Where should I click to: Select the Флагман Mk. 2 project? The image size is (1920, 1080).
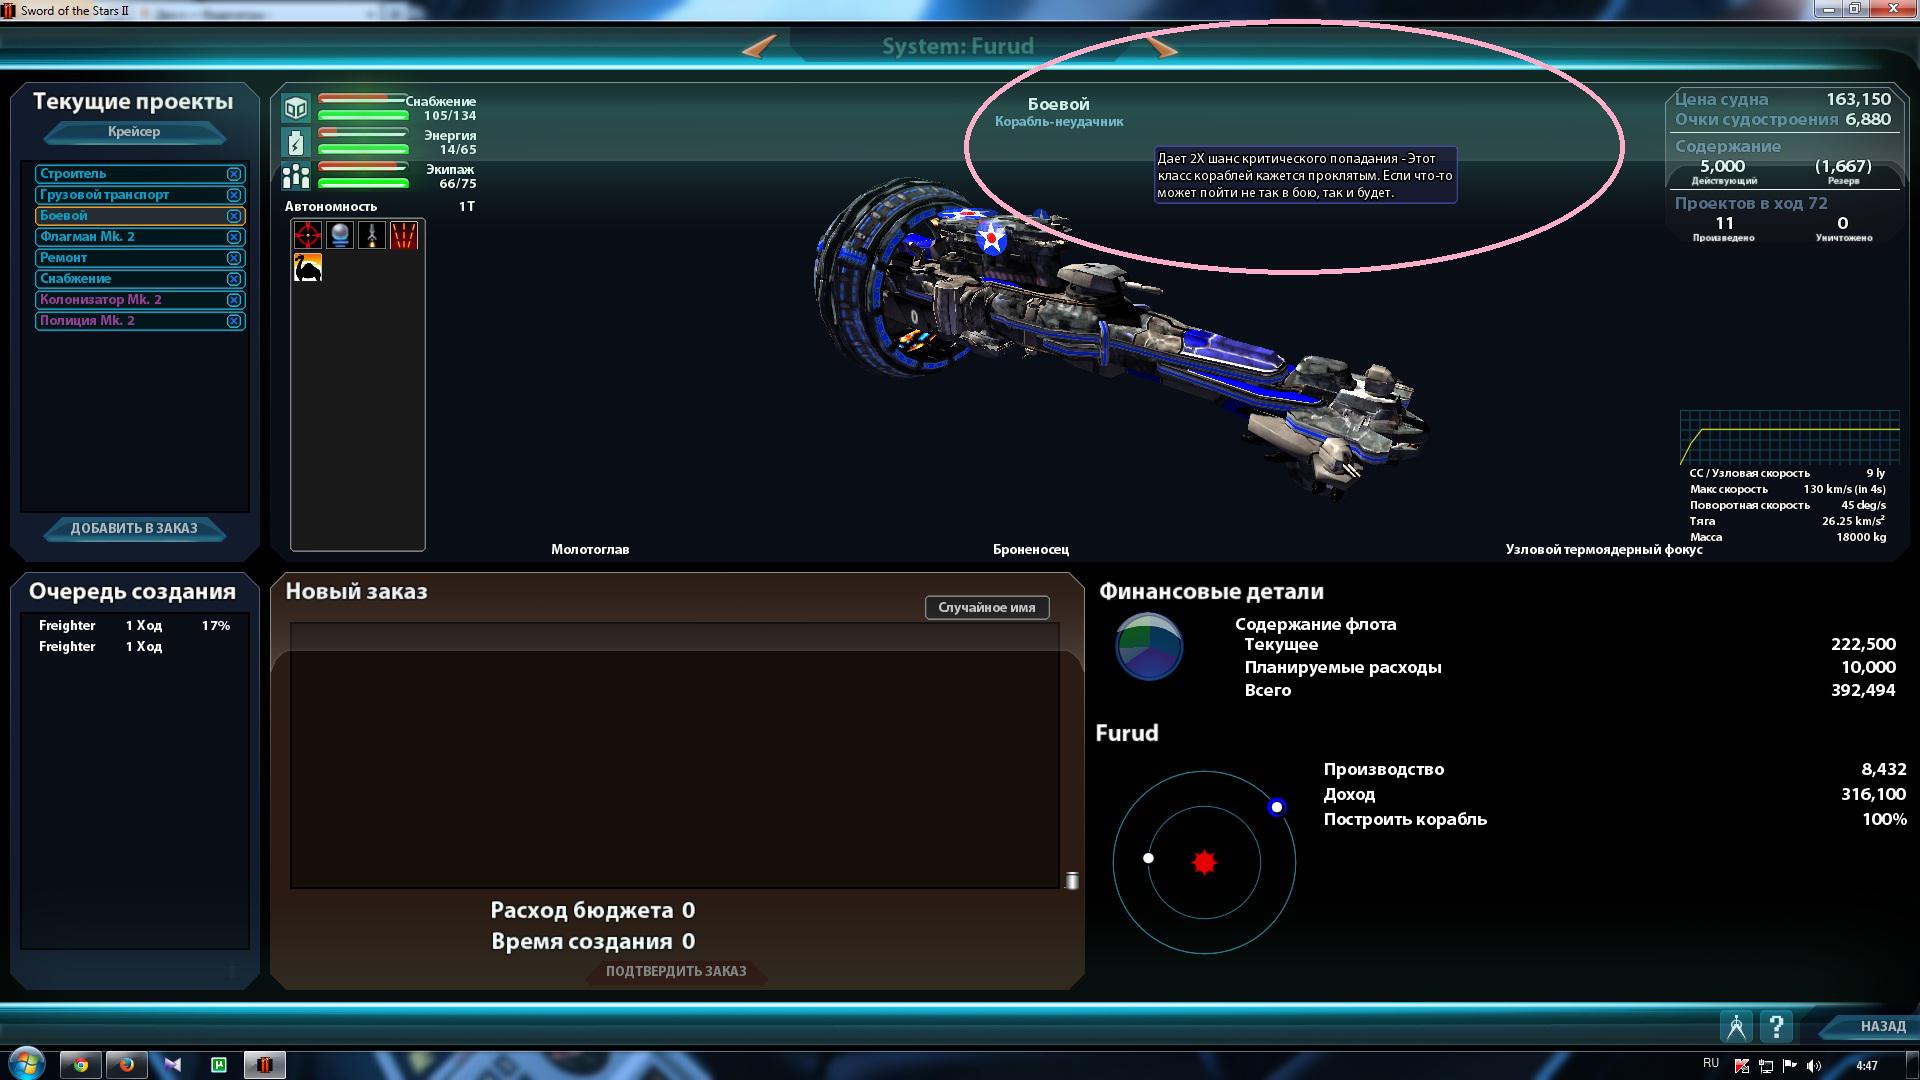pyautogui.click(x=140, y=237)
